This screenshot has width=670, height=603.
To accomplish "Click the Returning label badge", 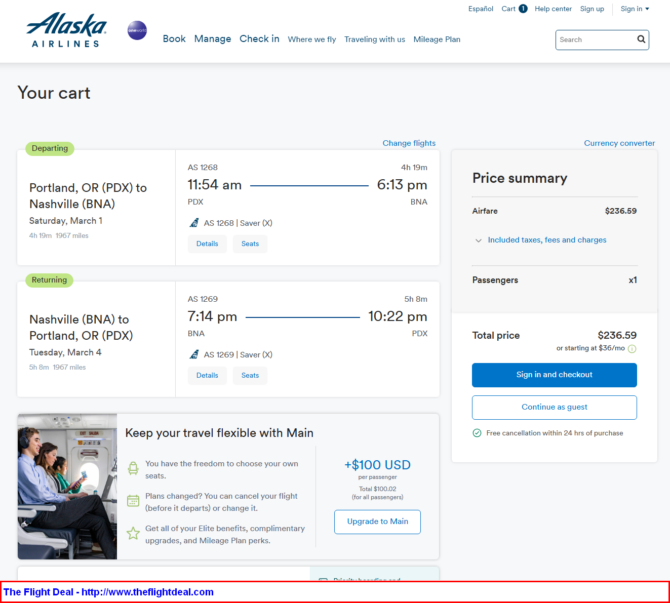I will click(x=49, y=280).
